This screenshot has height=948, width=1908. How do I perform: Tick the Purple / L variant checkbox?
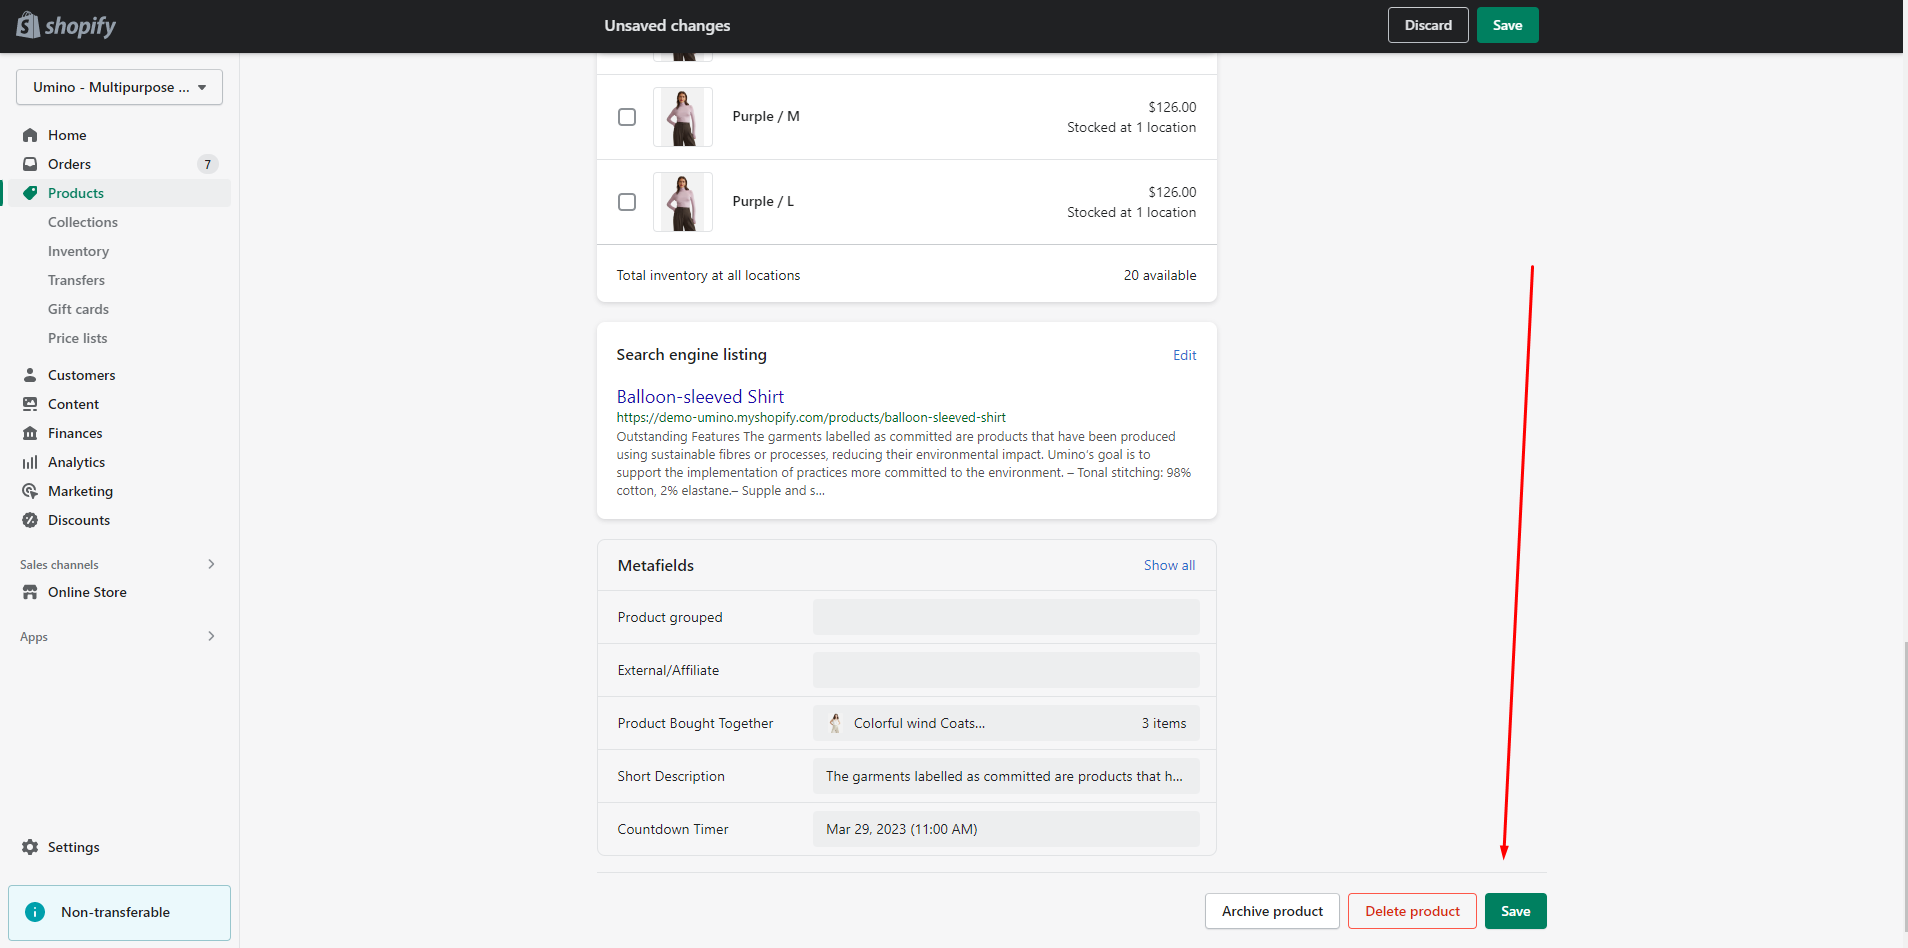pyautogui.click(x=627, y=202)
